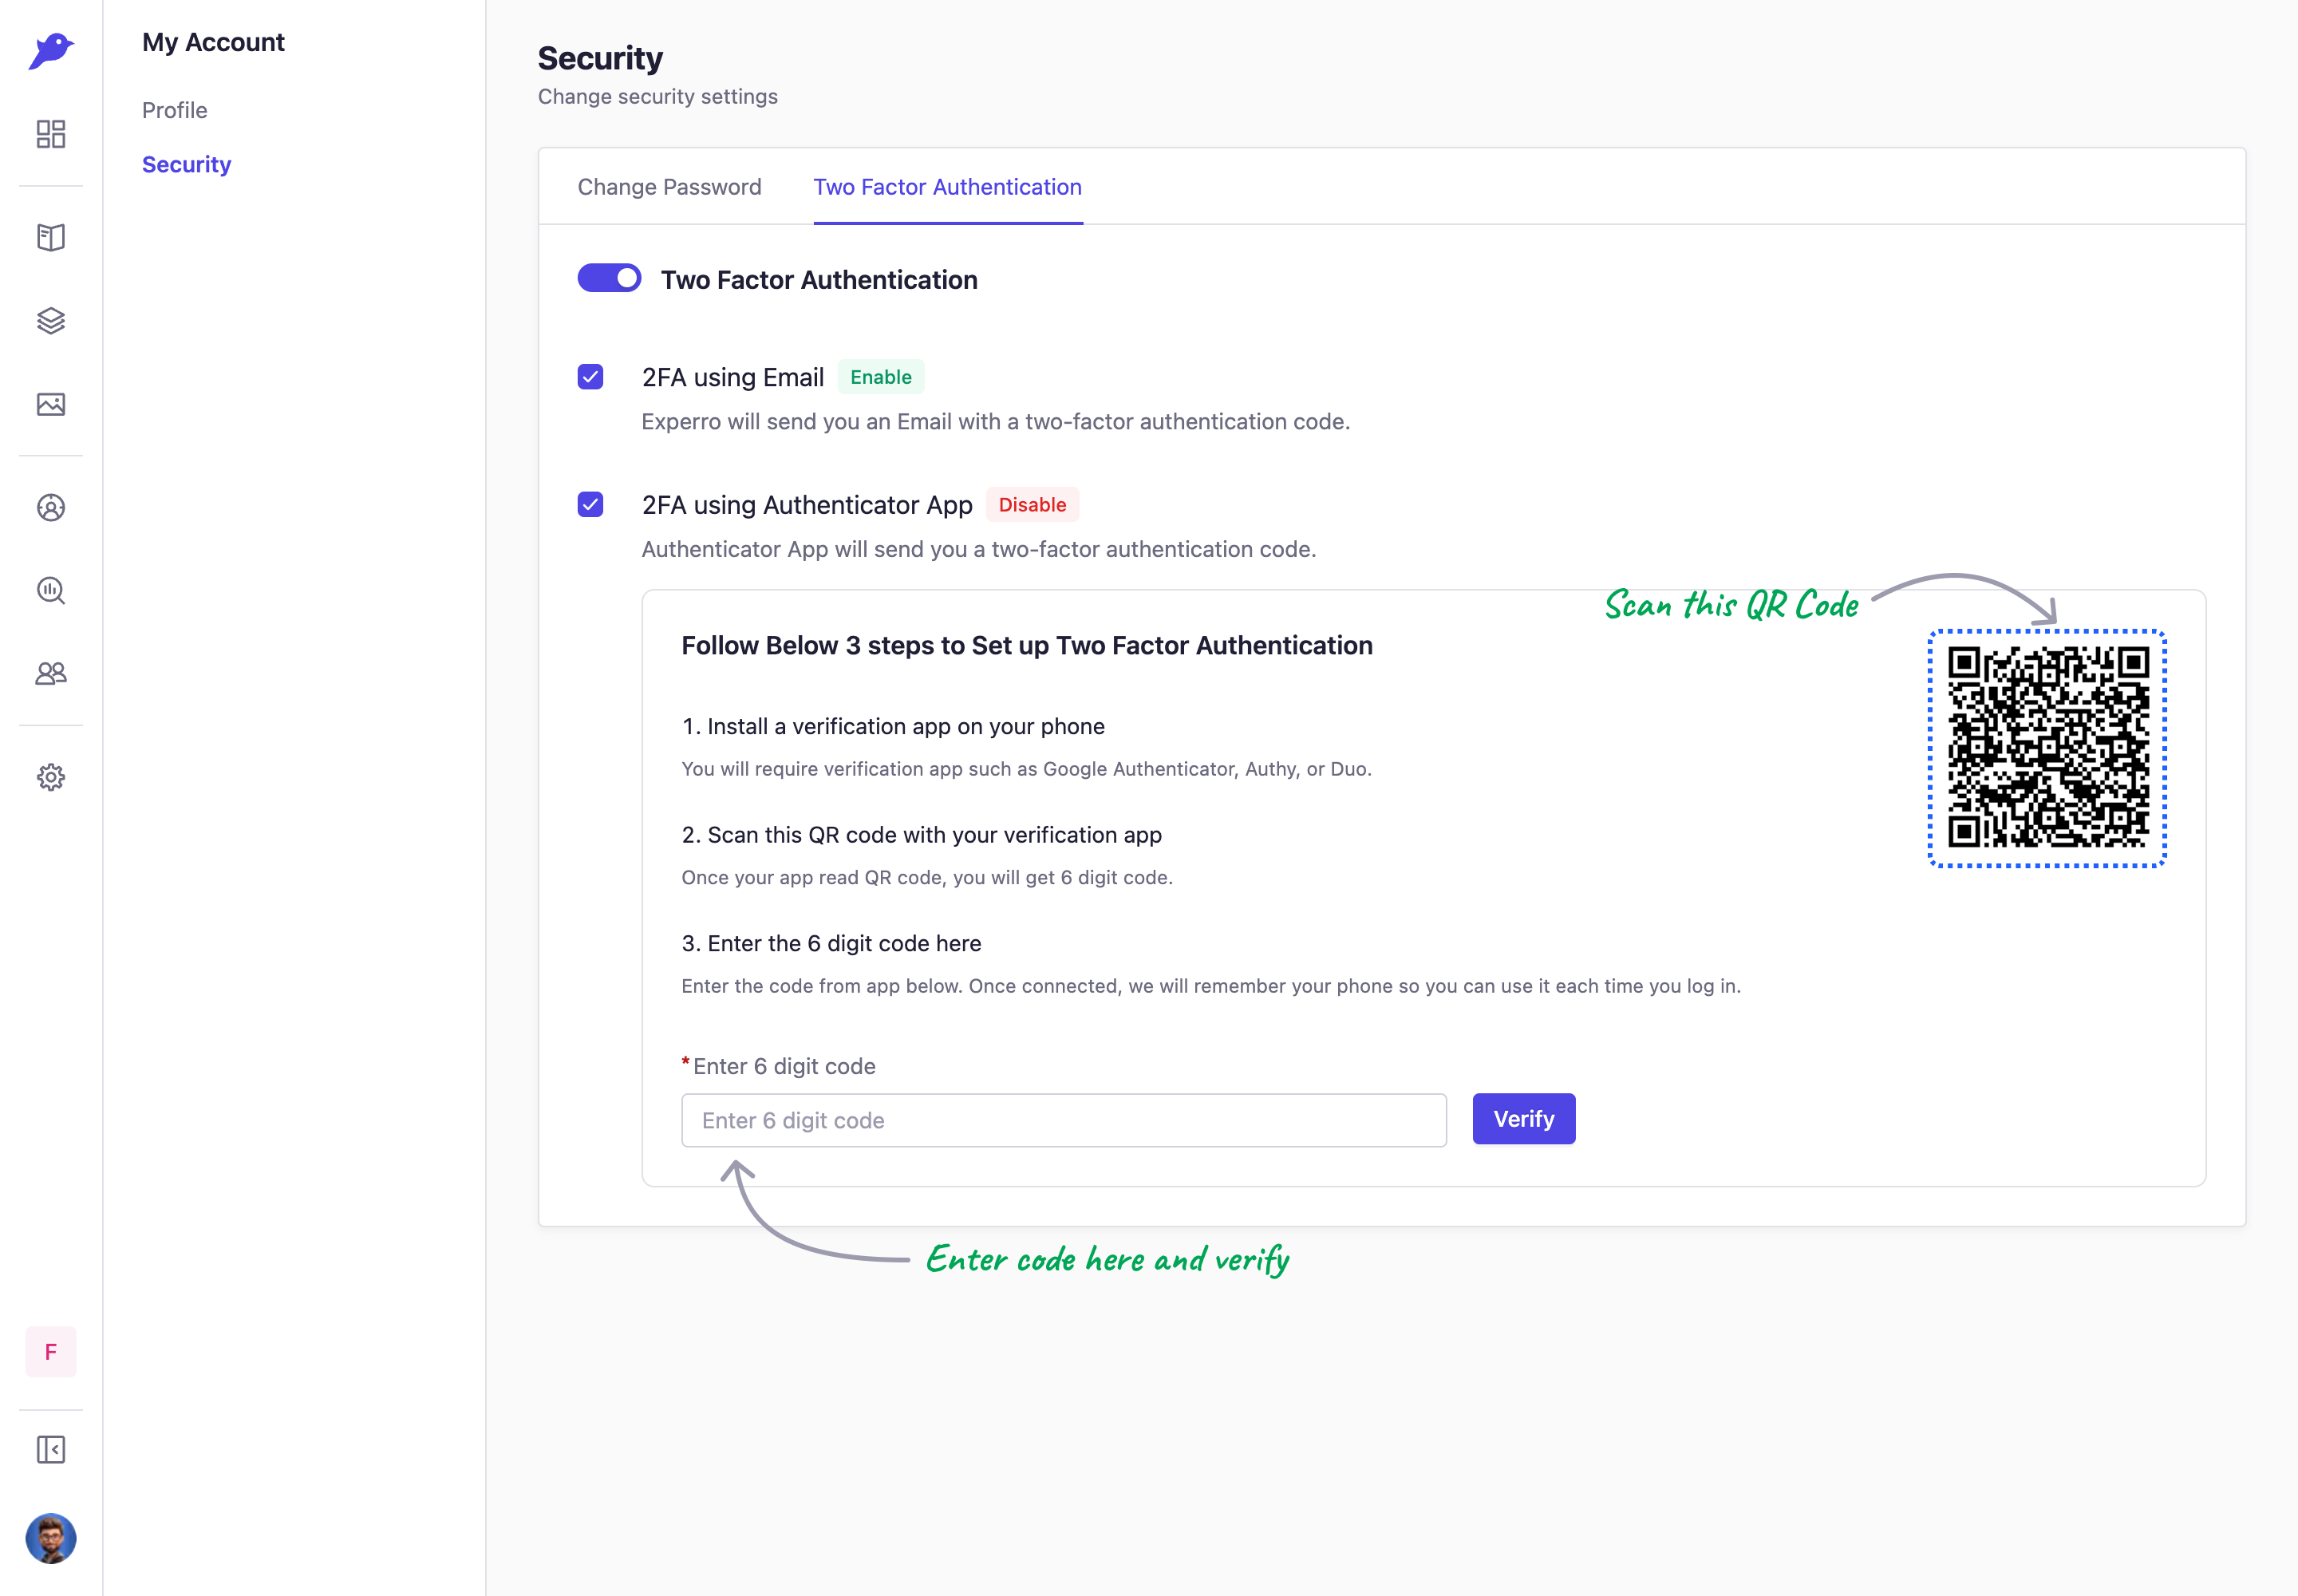Open the user avatar profile menu
The width and height of the screenshot is (2298, 1596).
click(51, 1538)
